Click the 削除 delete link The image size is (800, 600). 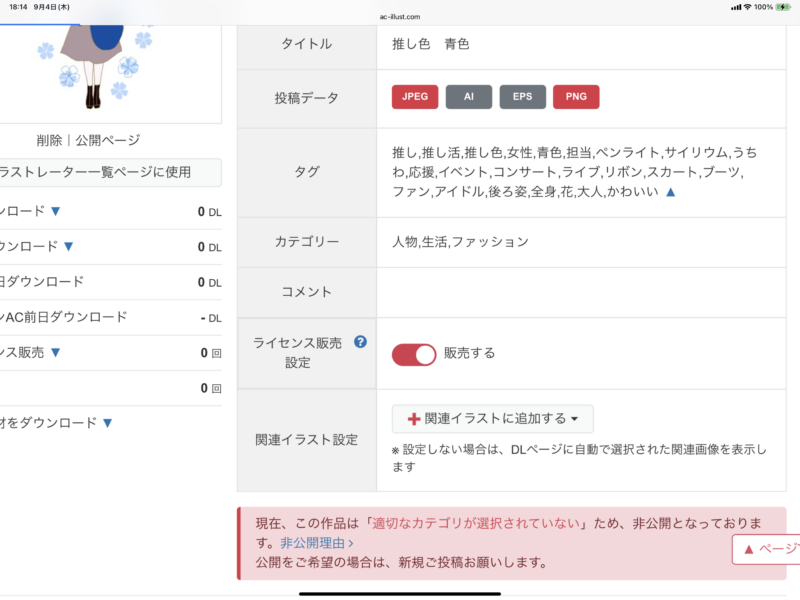(x=48, y=140)
